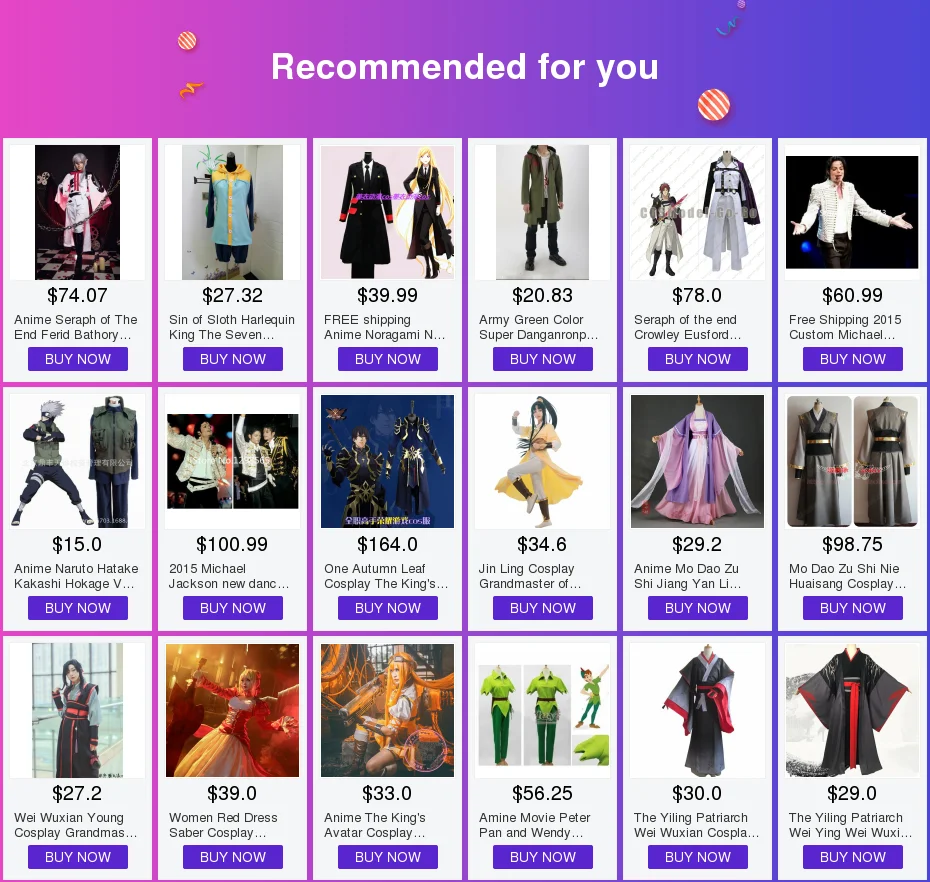Open the Ferid Bathory costume thumbnail
The height and width of the screenshot is (882, 930).
(77, 212)
